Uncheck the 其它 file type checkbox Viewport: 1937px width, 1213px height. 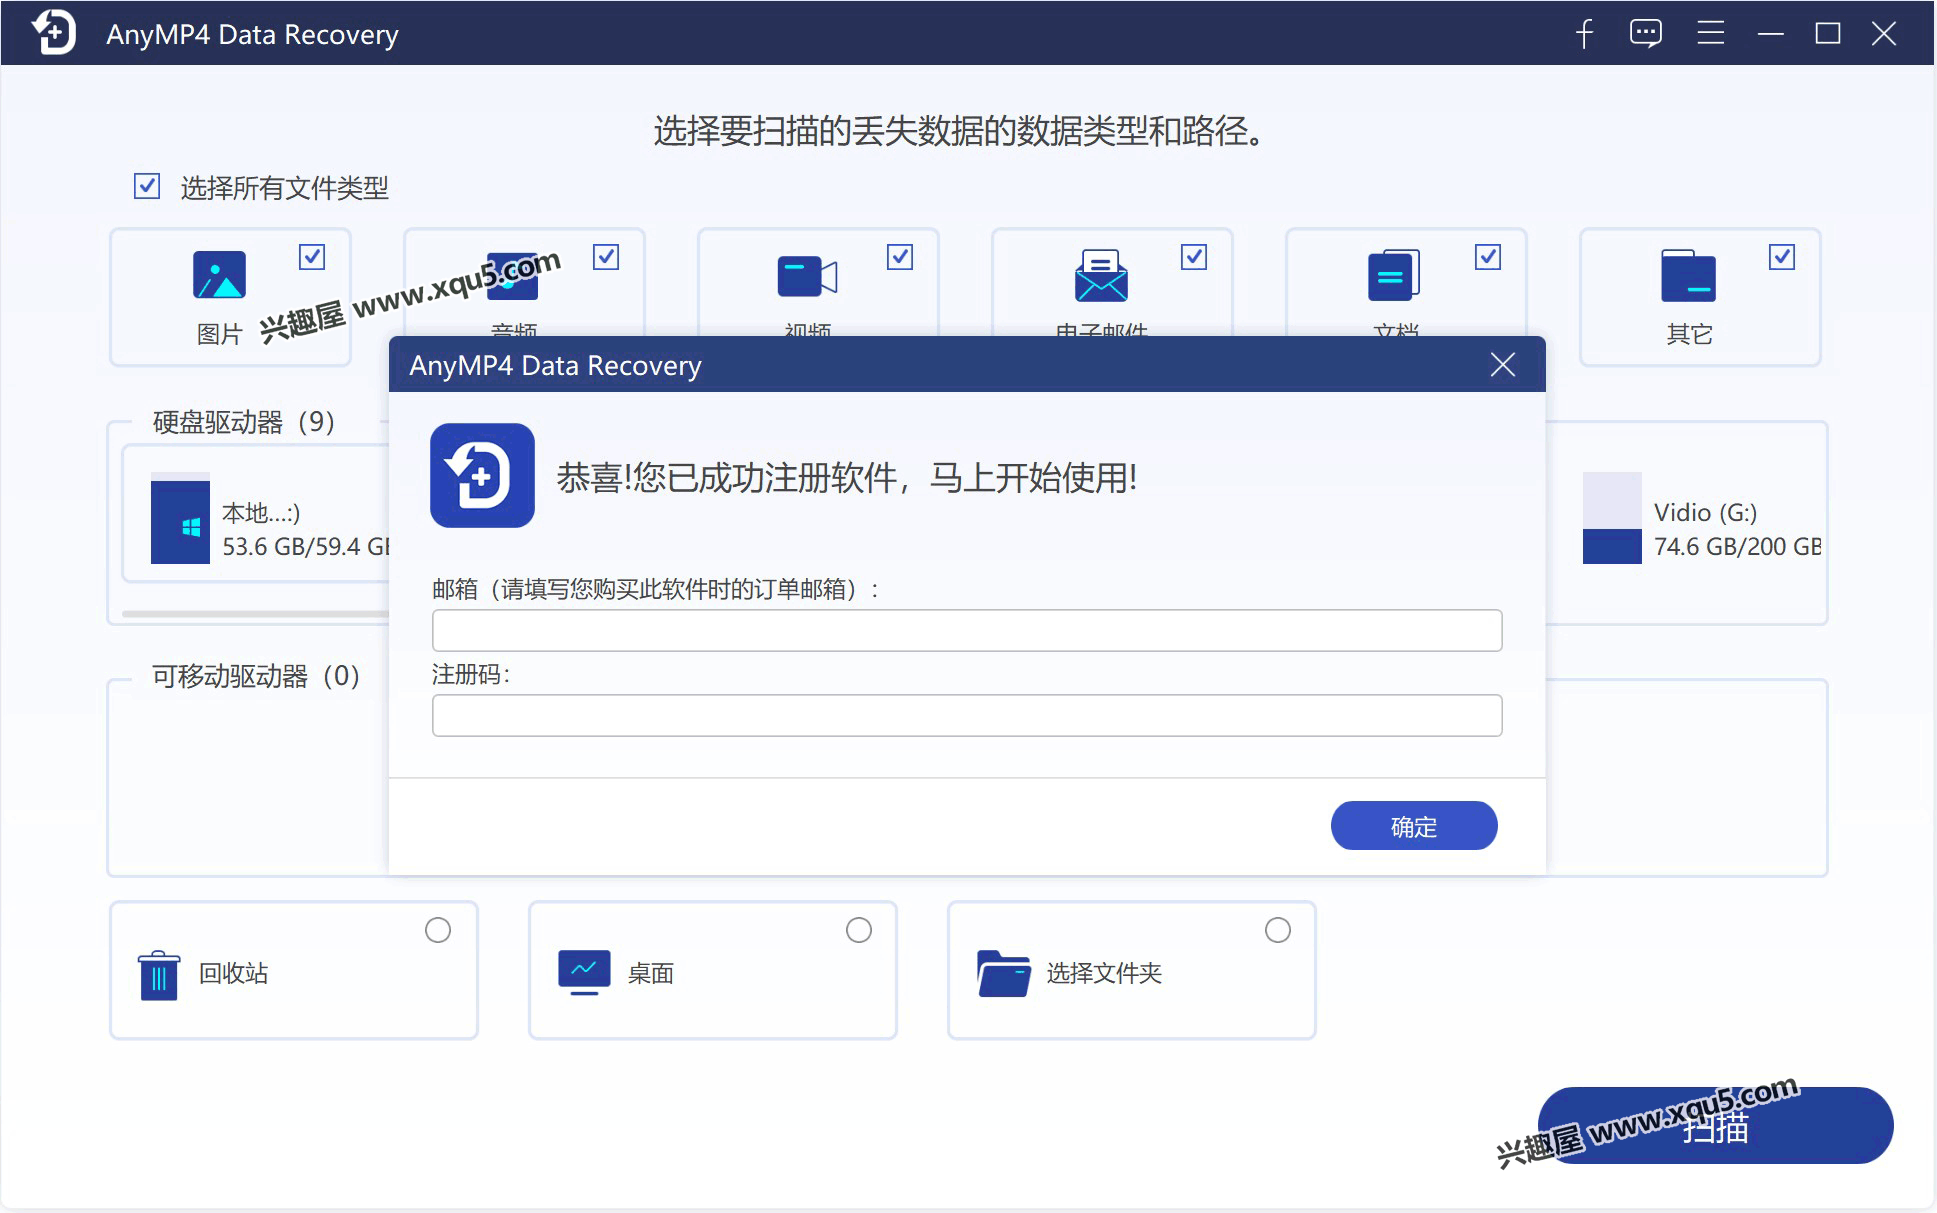[x=1782, y=257]
